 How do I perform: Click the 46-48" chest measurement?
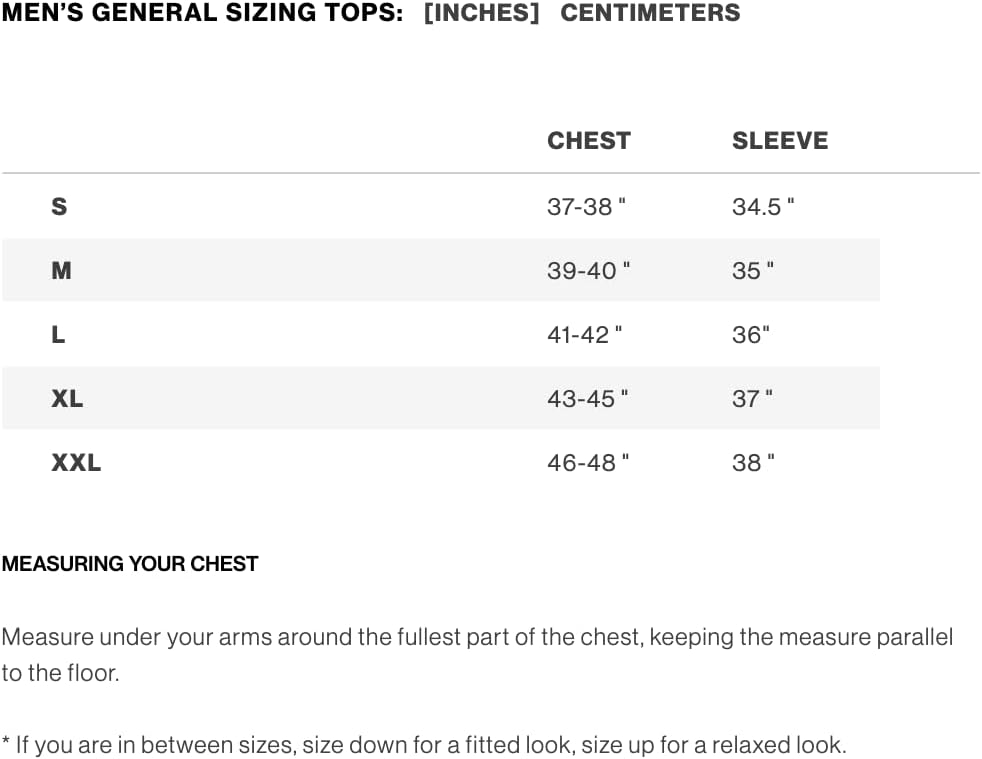pos(587,462)
